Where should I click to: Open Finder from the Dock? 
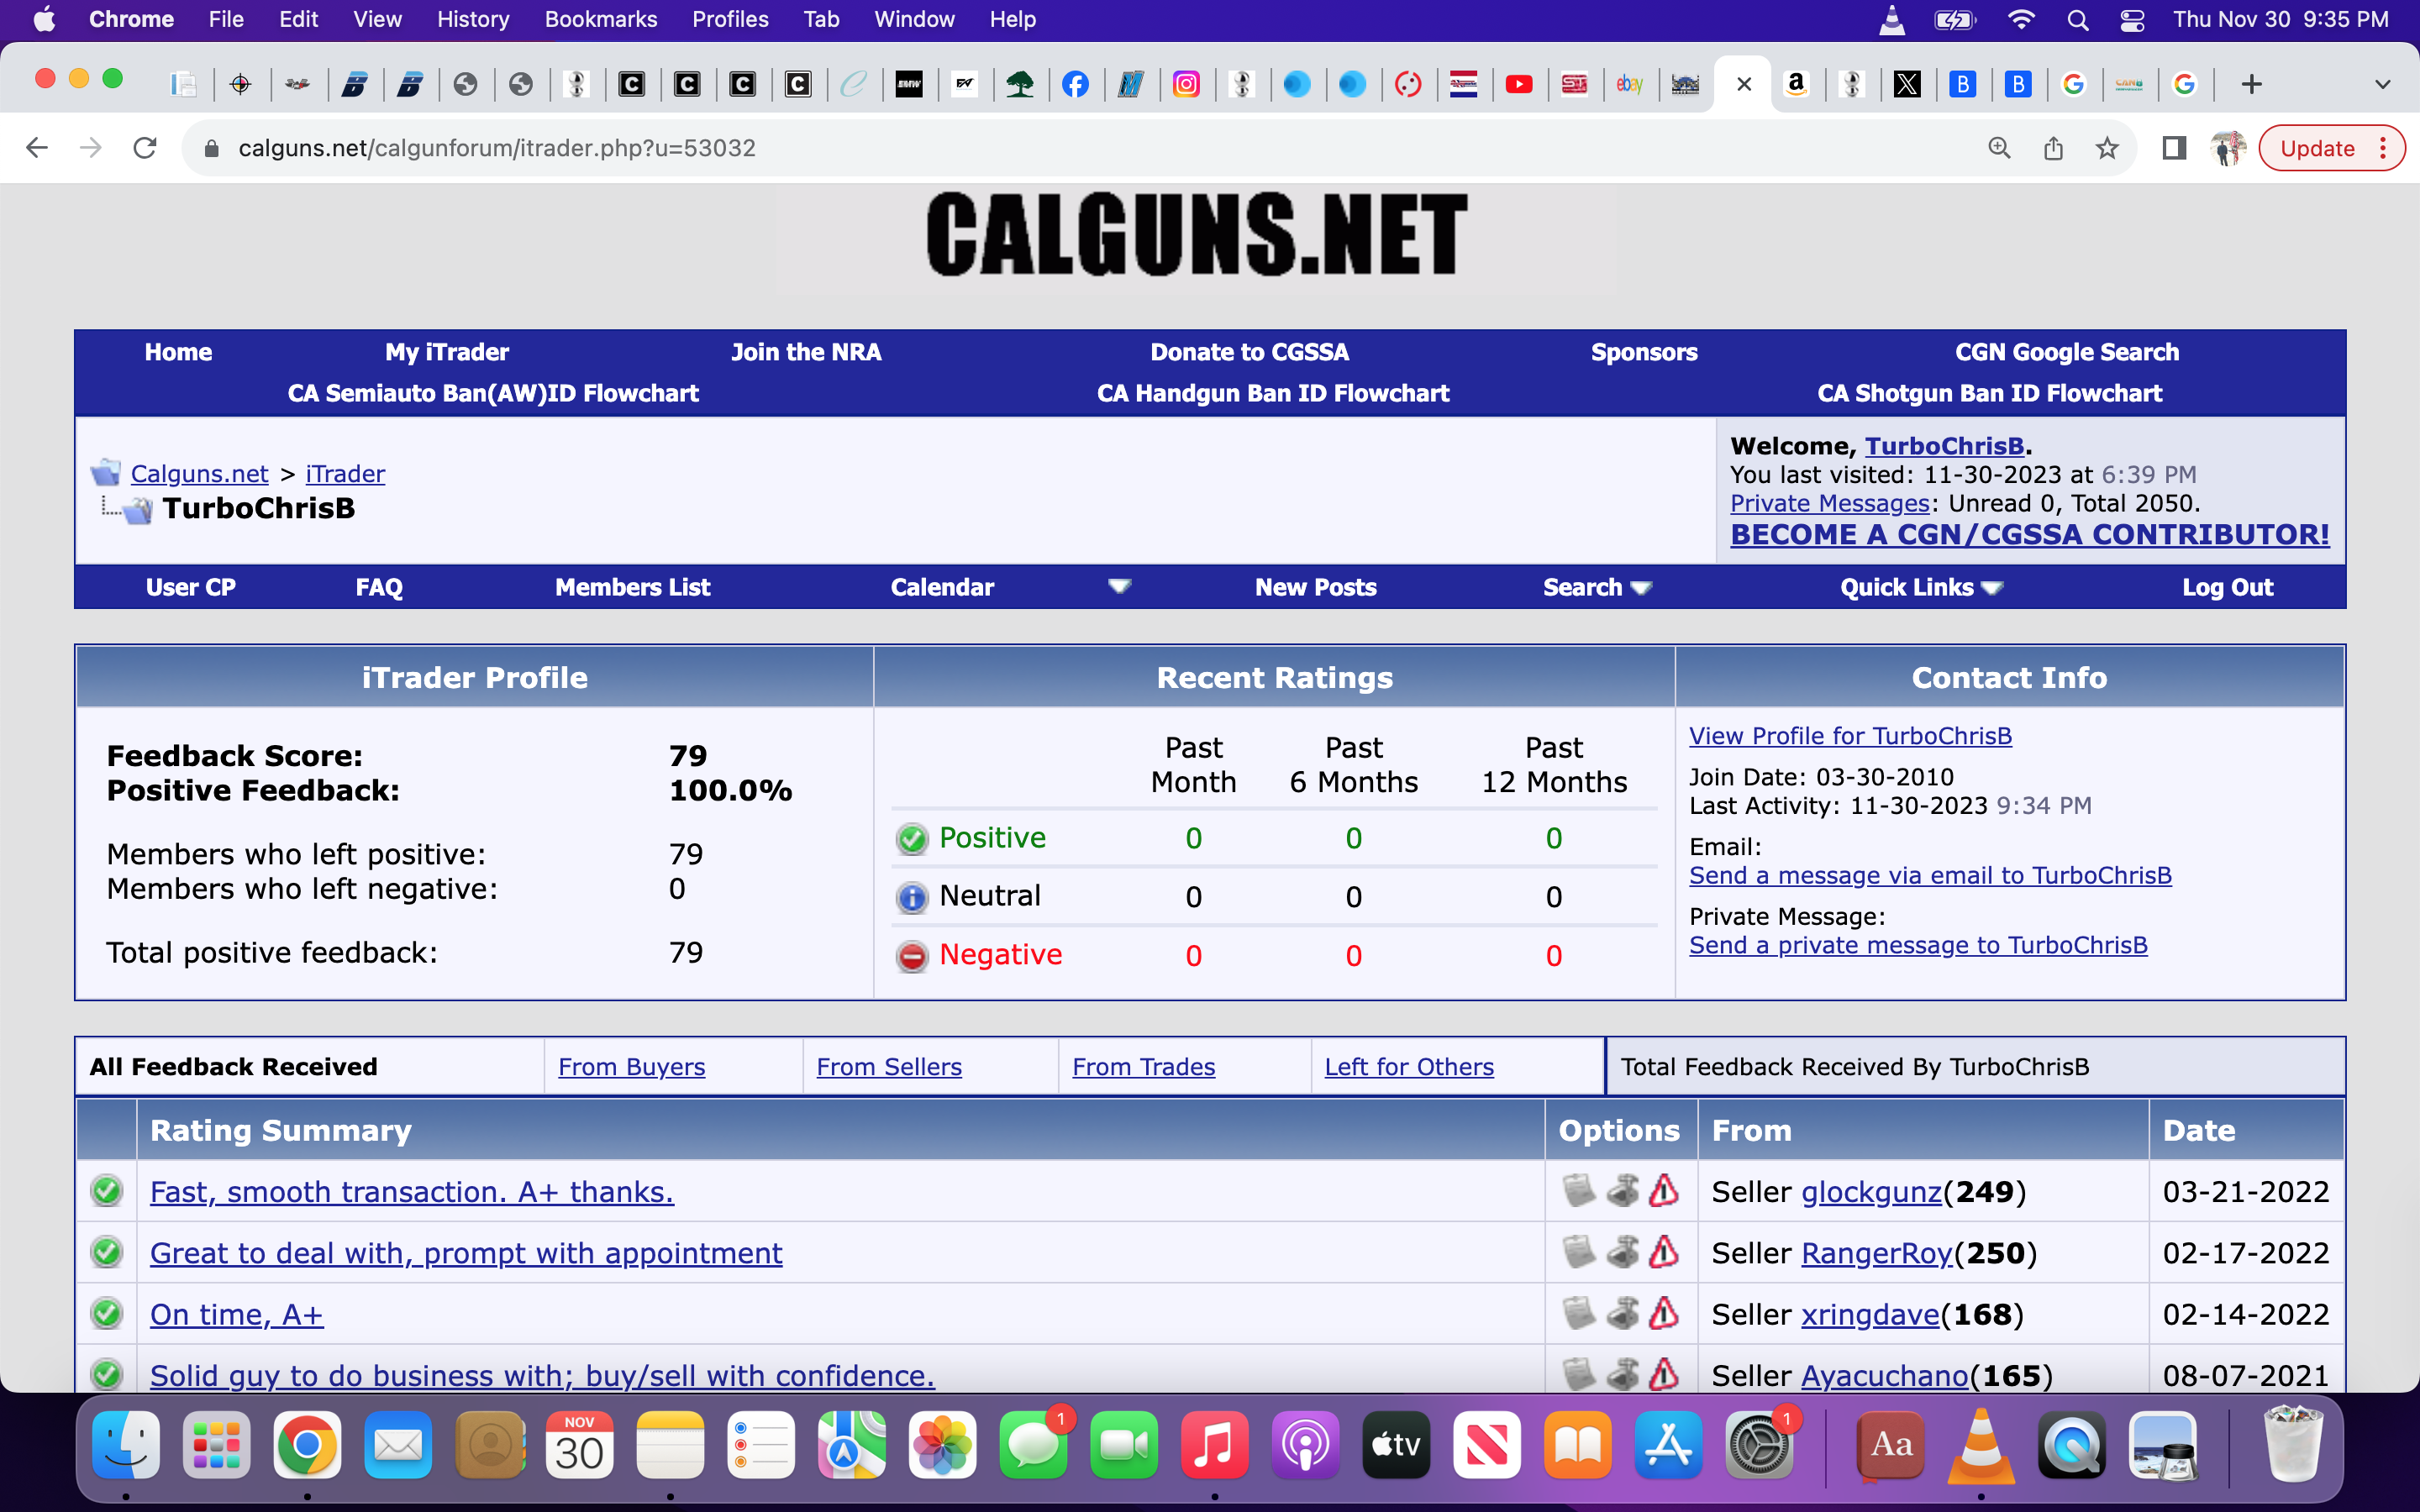pyautogui.click(x=126, y=1445)
